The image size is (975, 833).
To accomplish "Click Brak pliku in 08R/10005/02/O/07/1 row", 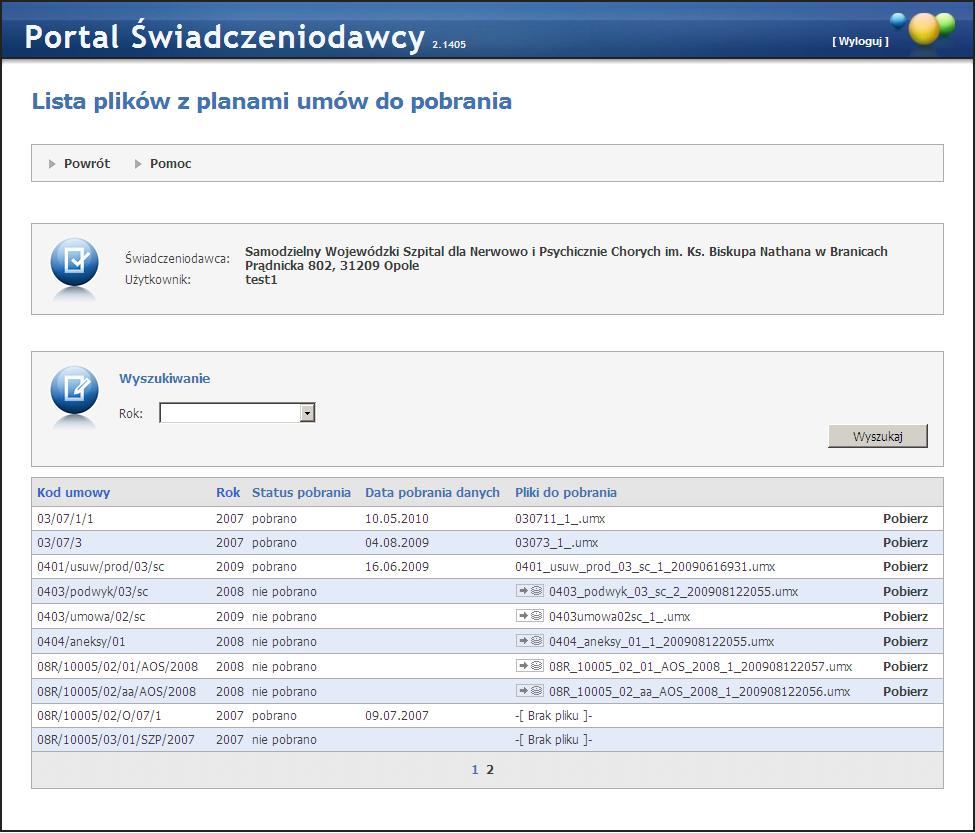I will [553, 716].
